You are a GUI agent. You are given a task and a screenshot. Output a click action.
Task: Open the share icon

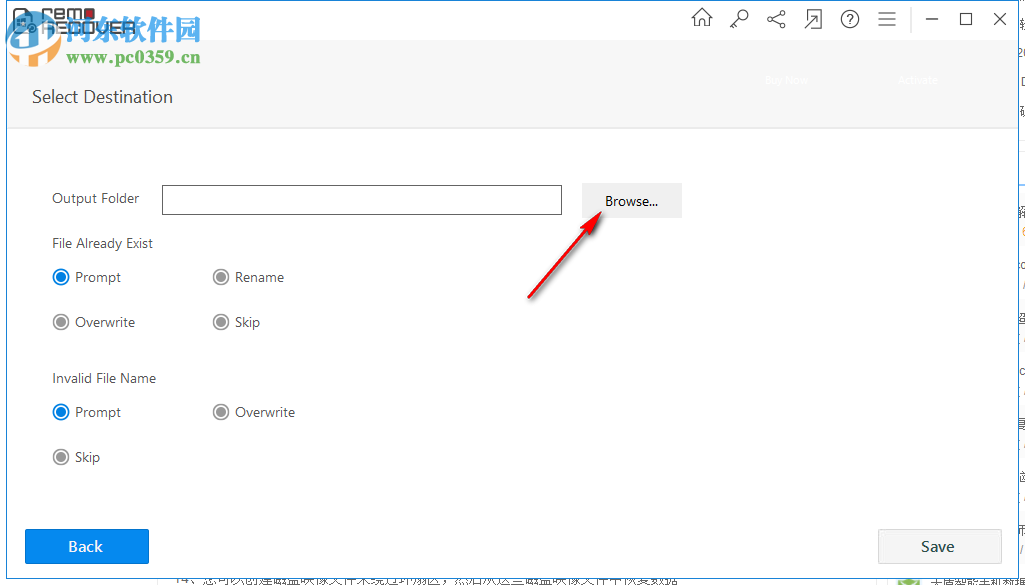(776, 19)
